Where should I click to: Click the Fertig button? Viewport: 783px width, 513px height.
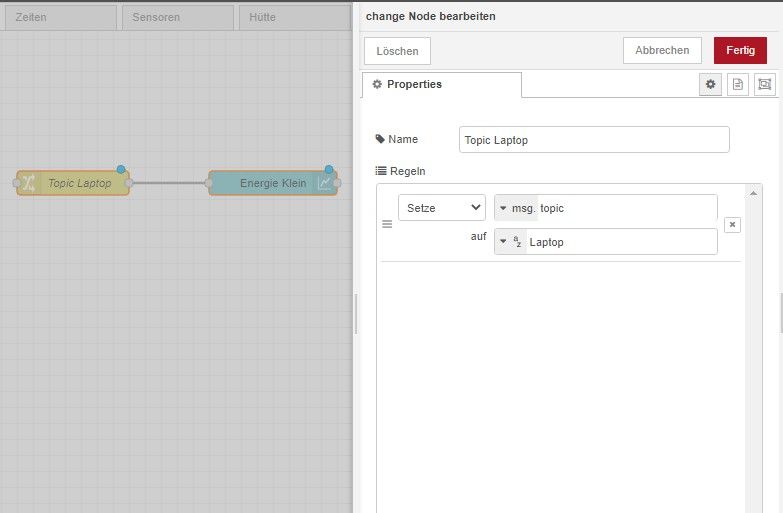click(x=740, y=50)
